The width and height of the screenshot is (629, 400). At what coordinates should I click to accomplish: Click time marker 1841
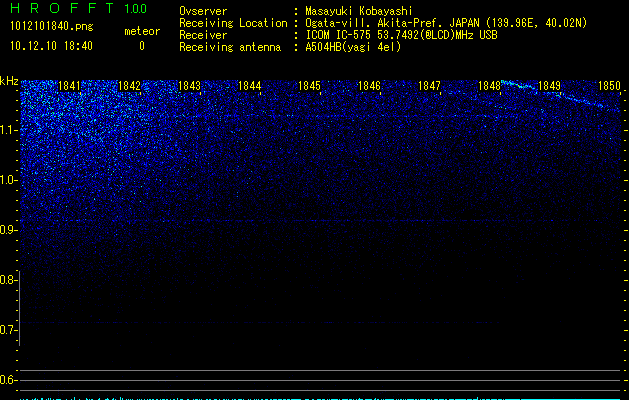(69, 86)
